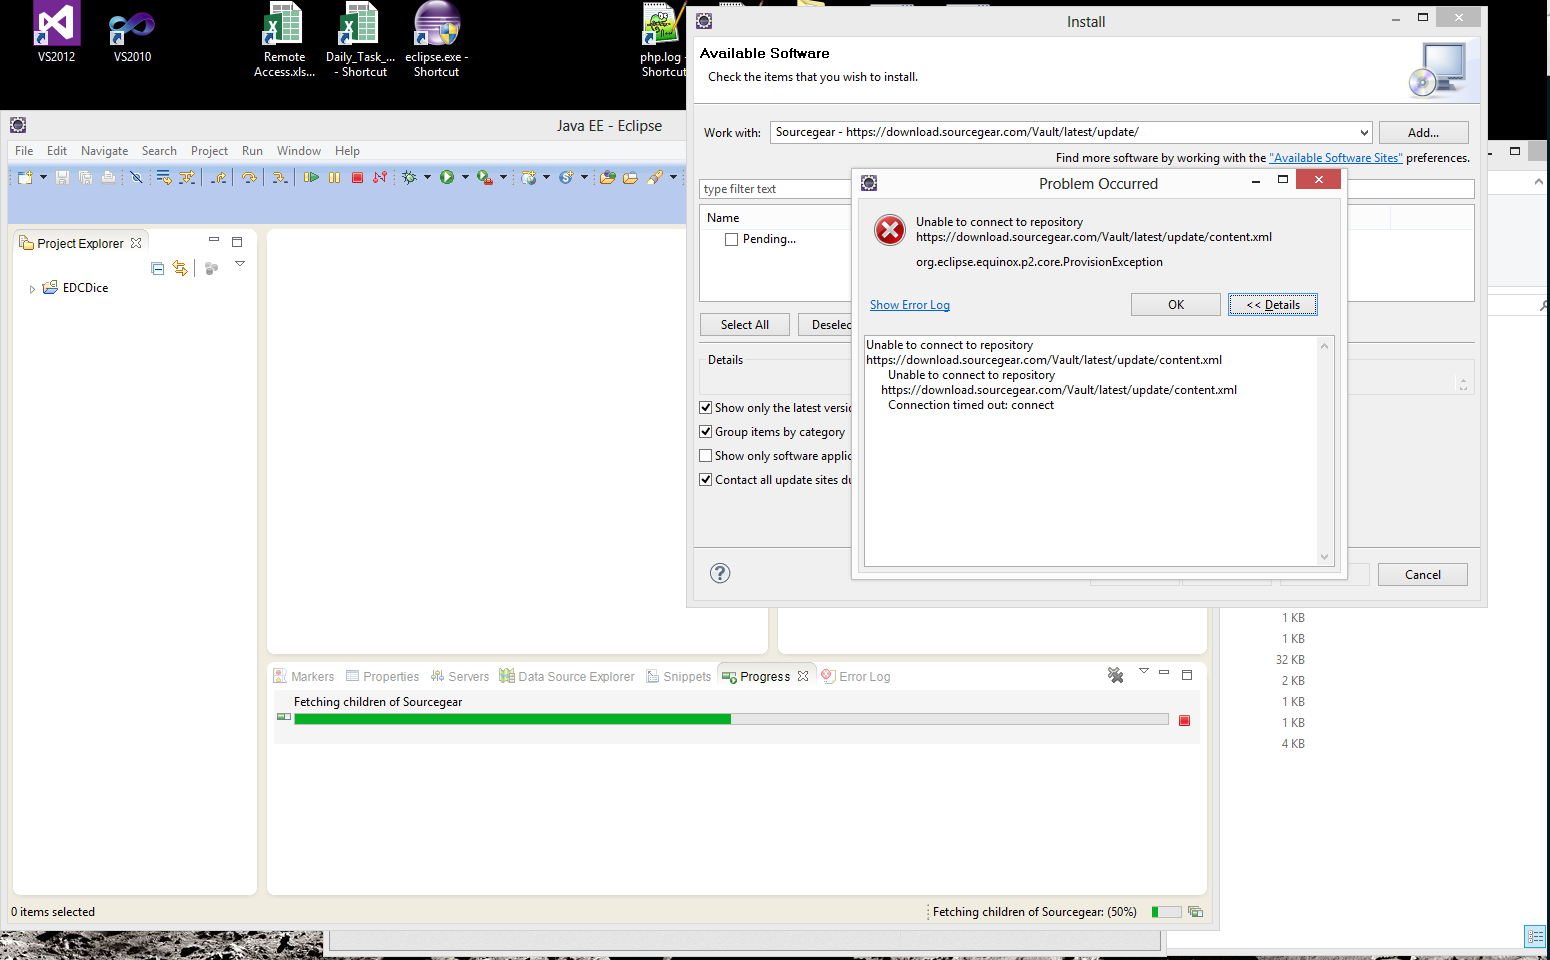
Task: Click the << Details button
Action: coord(1272,305)
